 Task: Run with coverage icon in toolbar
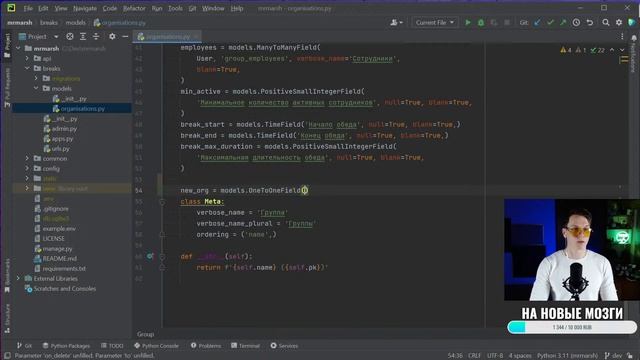[x=494, y=22]
